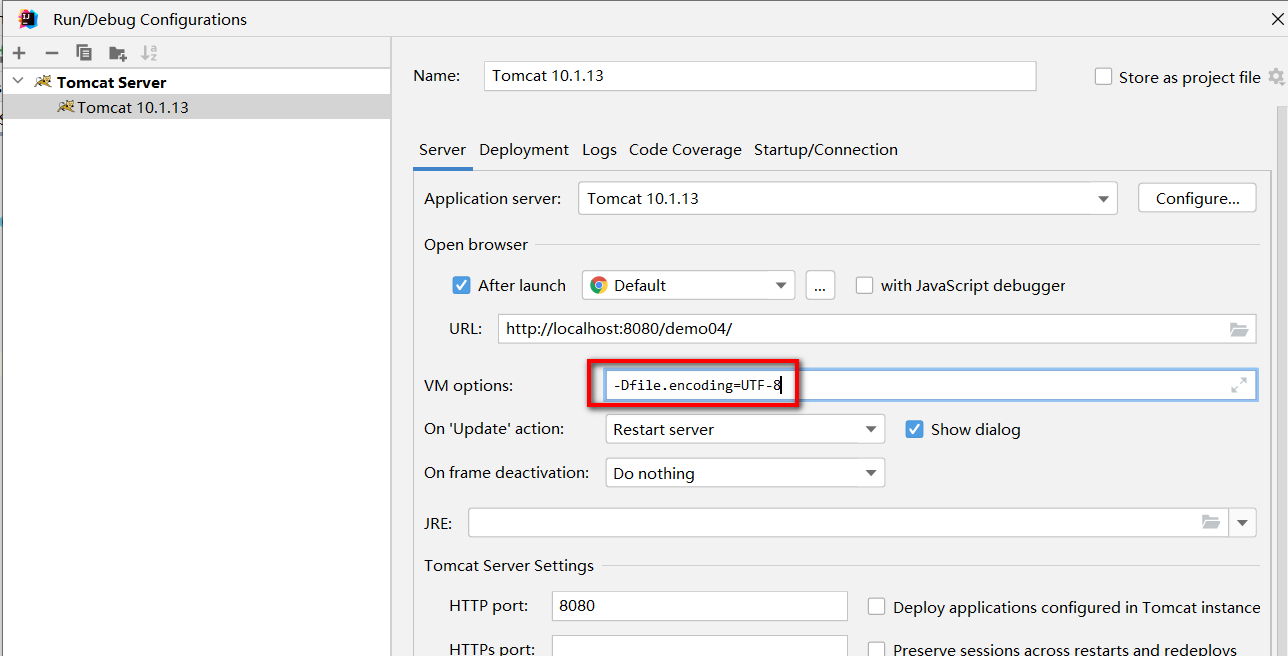
Task: Open the Startup/Connection tab
Action: pyautogui.click(x=825, y=150)
